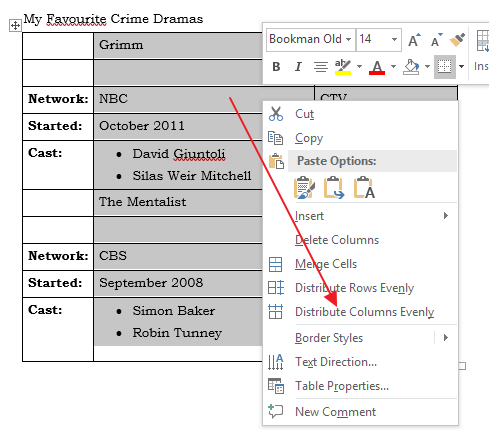Click the Distribute Rows Evenly icon

(276, 288)
